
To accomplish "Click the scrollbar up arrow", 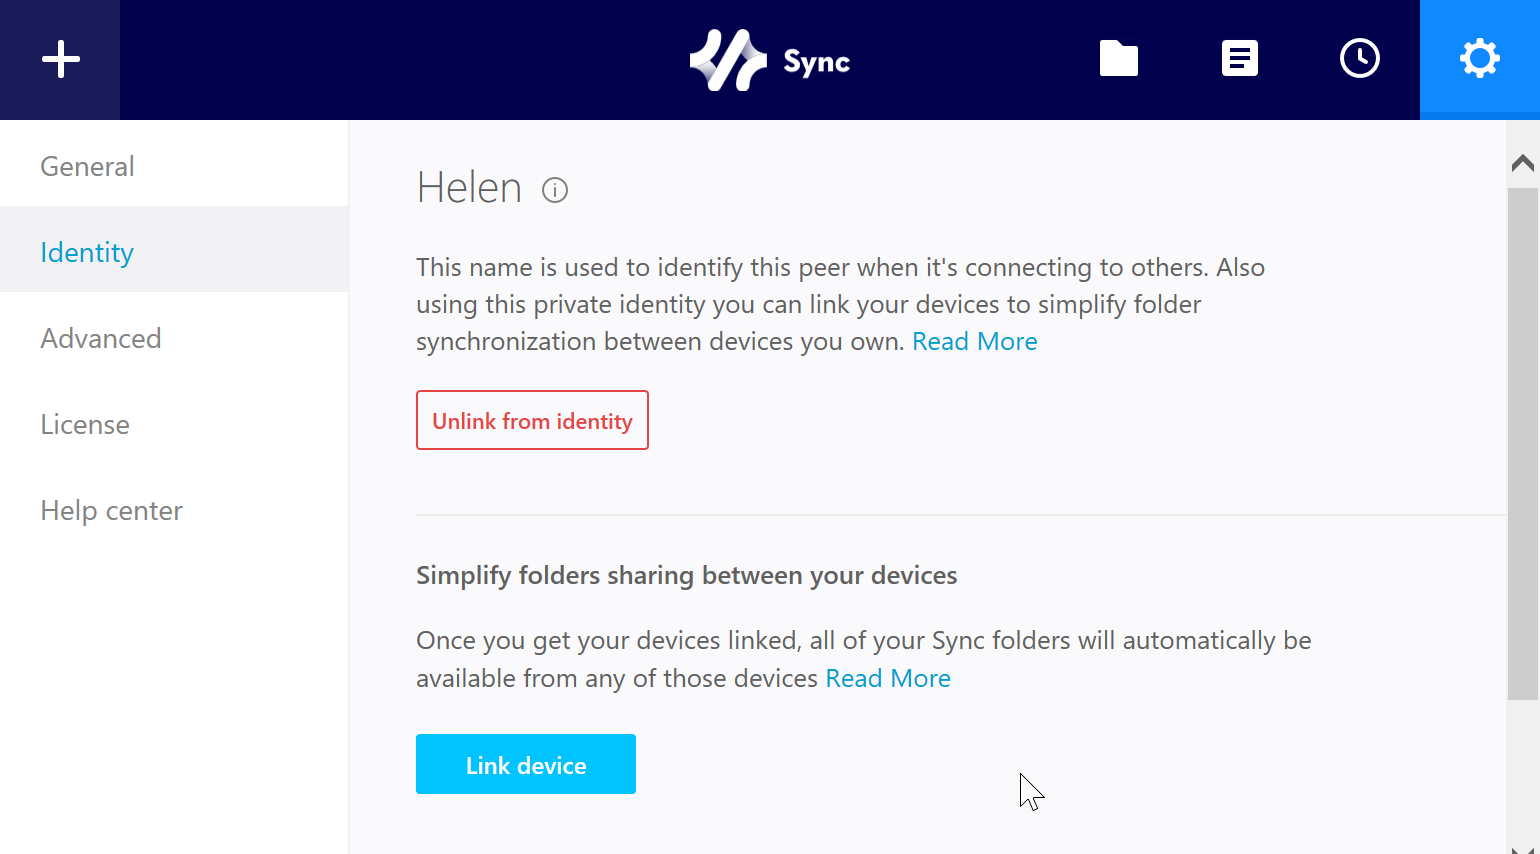I will click(1522, 163).
